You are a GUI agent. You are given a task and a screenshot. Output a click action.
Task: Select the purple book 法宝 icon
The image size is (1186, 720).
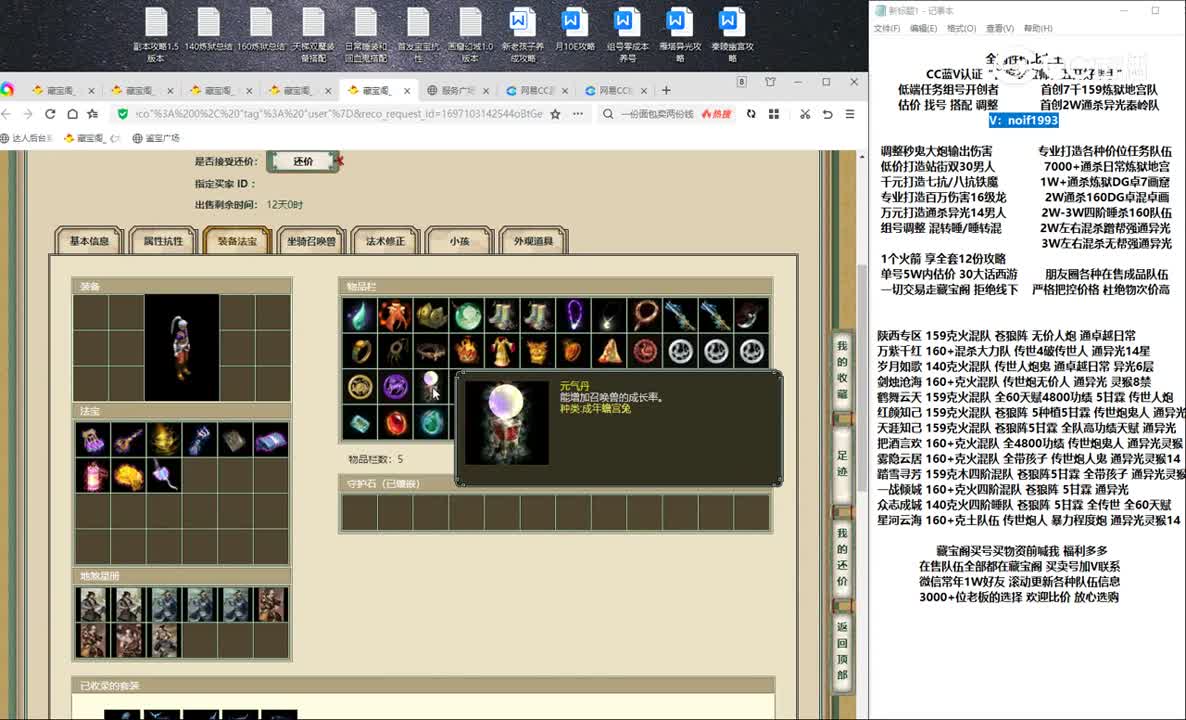tap(271, 439)
